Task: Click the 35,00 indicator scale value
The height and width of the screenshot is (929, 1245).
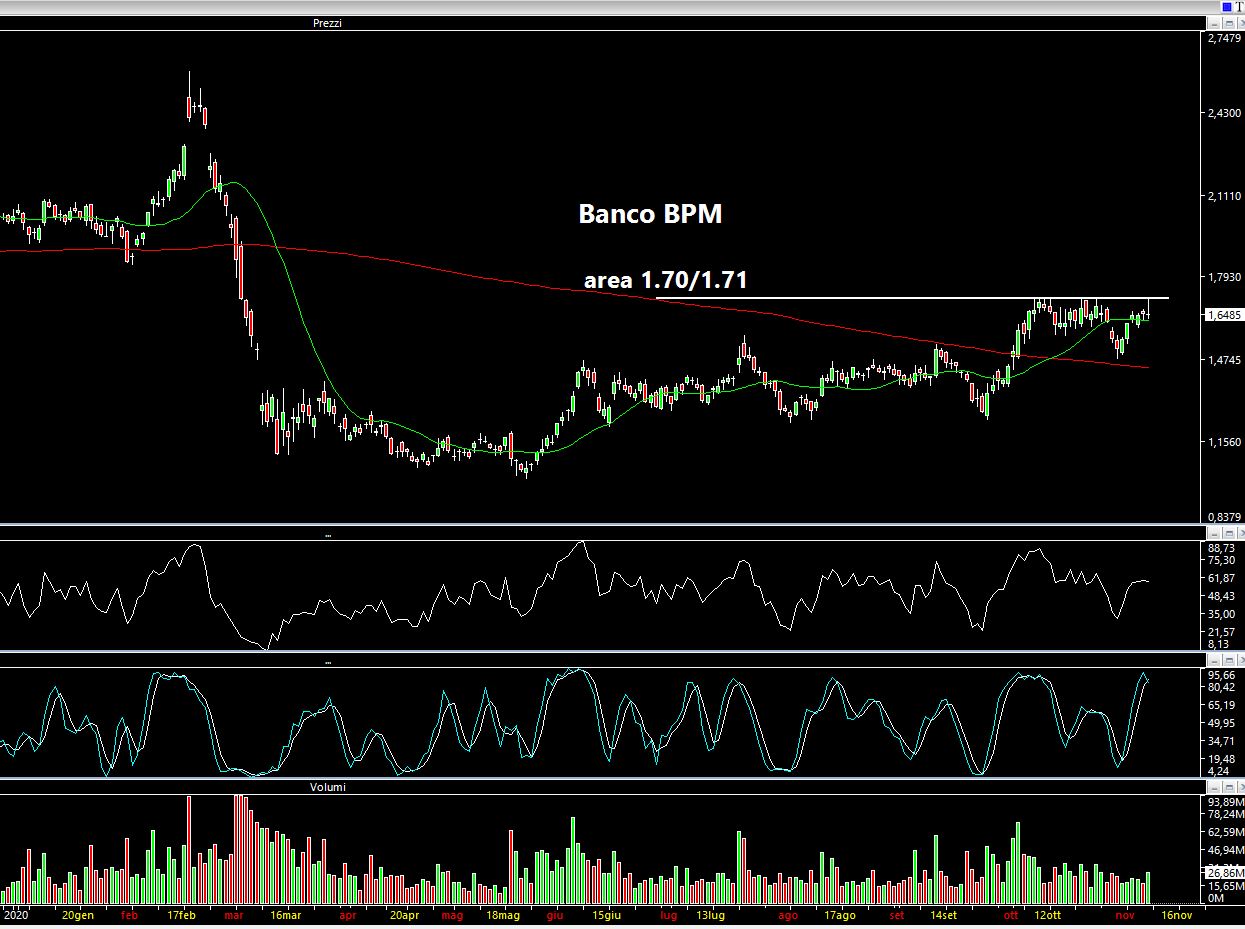Action: (1221, 614)
